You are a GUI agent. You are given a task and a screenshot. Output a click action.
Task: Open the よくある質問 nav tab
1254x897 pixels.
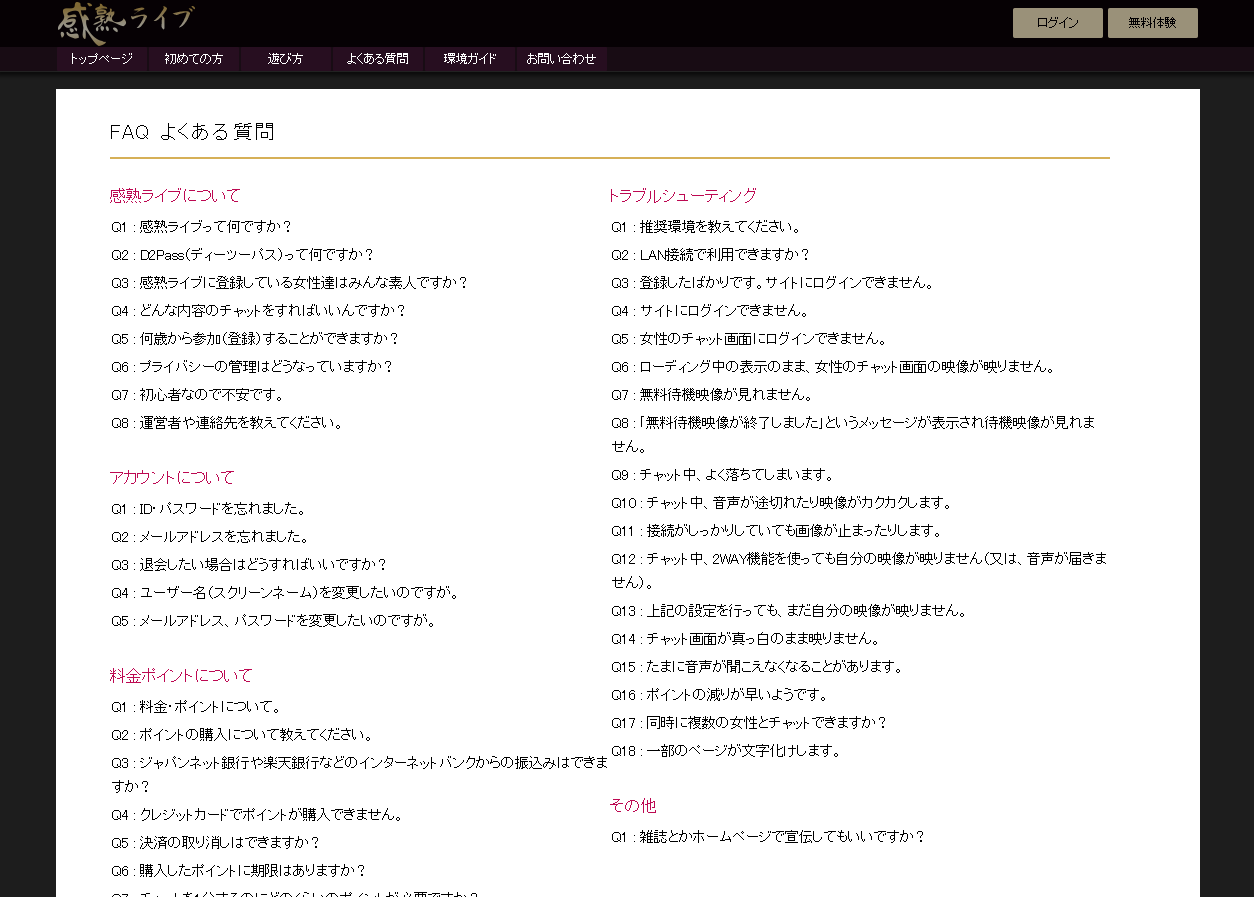(378, 59)
